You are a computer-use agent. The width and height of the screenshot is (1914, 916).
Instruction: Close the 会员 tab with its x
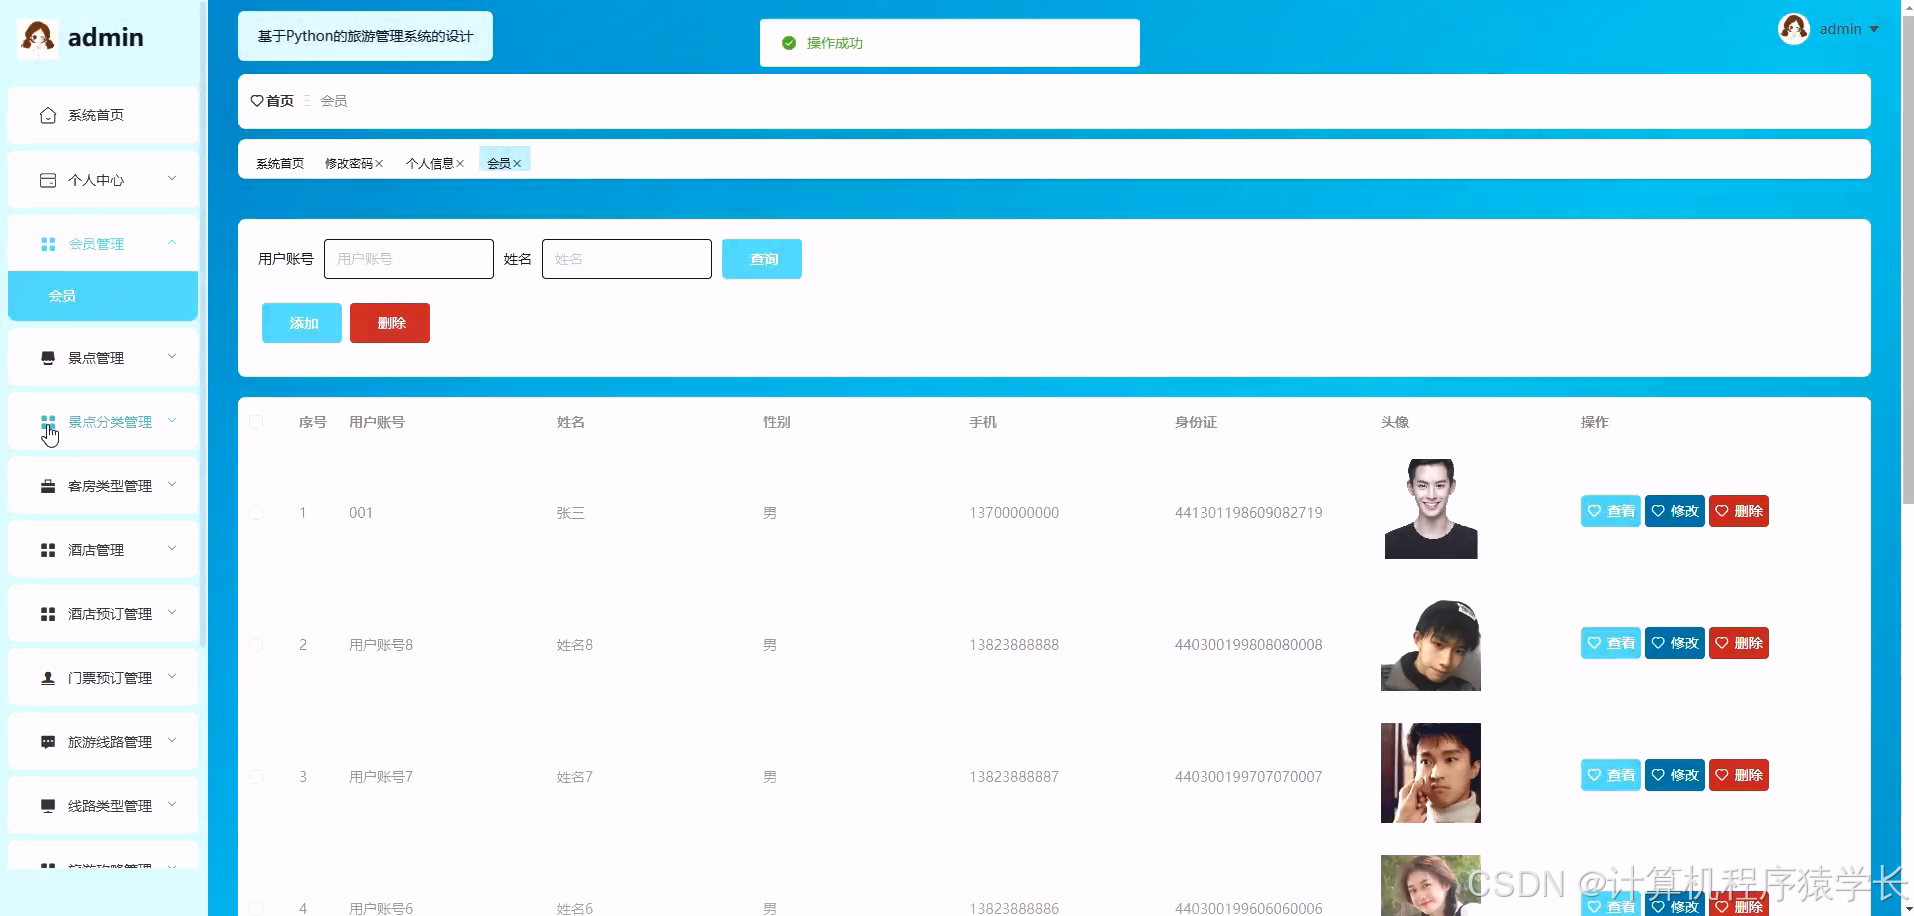tap(517, 164)
